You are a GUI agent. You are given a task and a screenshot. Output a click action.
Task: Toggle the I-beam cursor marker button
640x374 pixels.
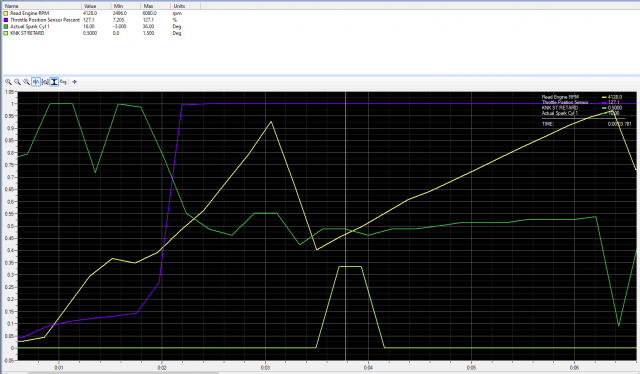coord(54,82)
